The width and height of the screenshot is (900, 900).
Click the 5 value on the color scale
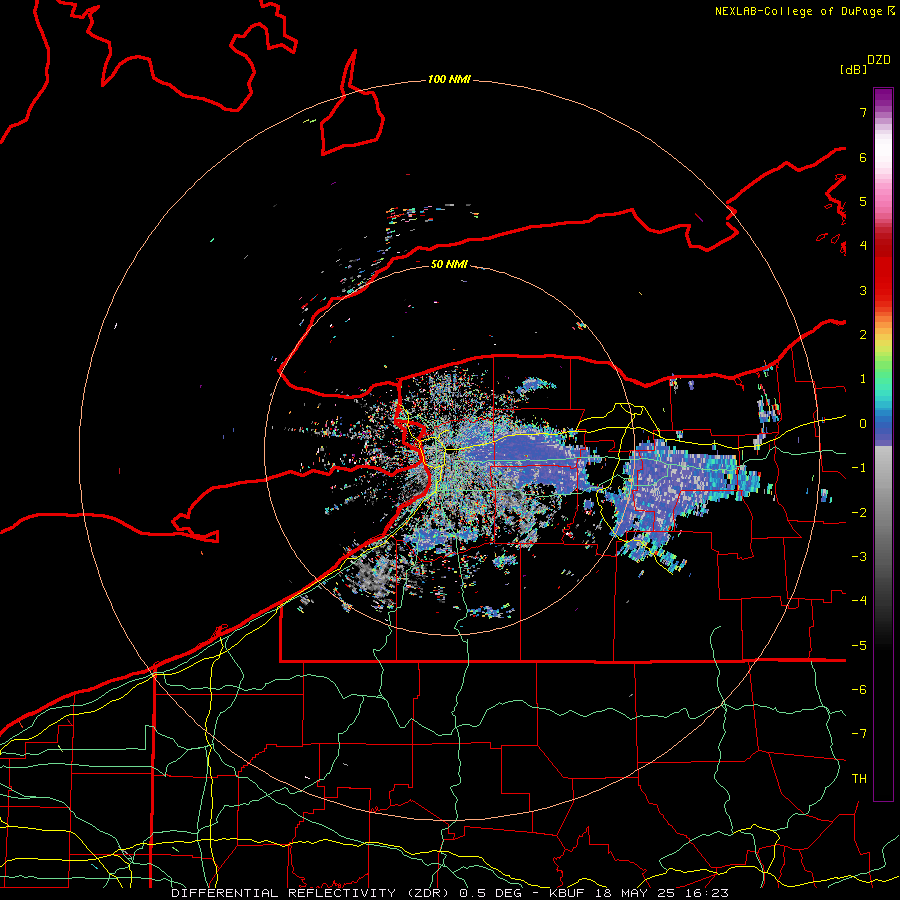(863, 201)
